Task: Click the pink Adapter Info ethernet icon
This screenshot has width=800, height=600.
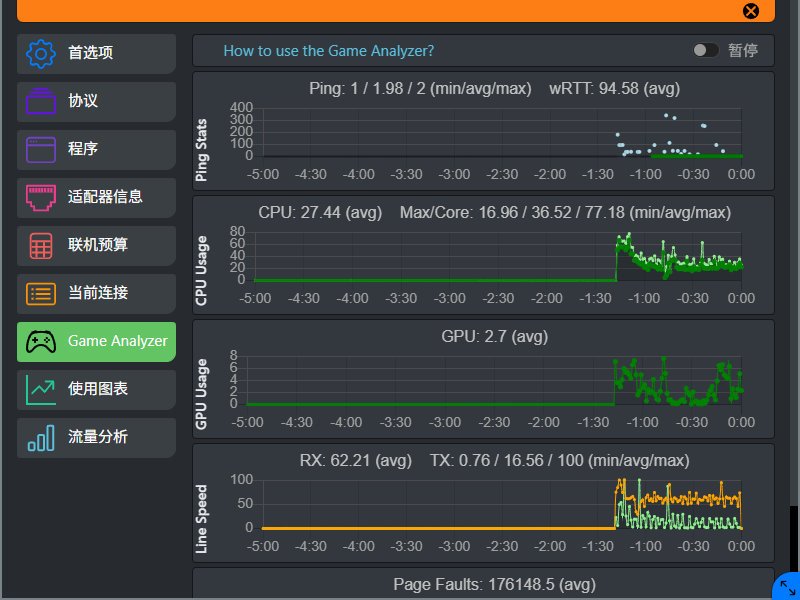Action: [x=41, y=197]
